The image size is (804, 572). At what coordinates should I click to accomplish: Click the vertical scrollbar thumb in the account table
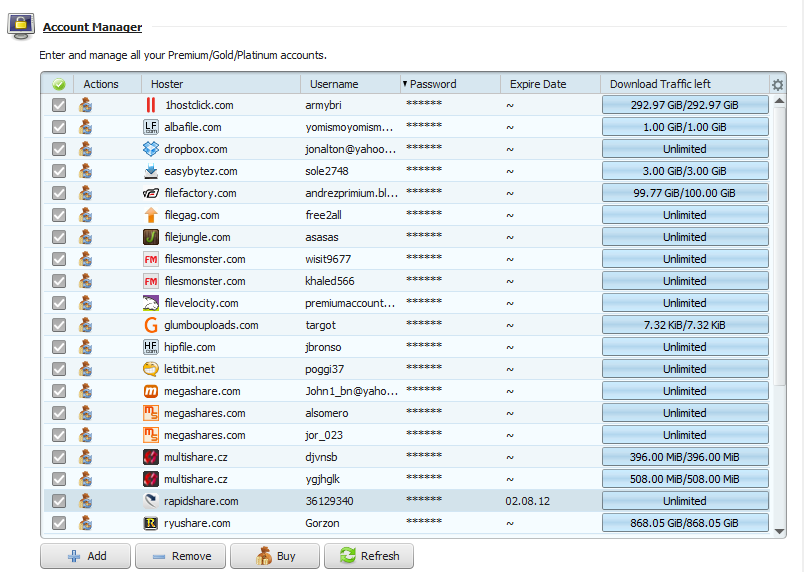tap(779, 247)
